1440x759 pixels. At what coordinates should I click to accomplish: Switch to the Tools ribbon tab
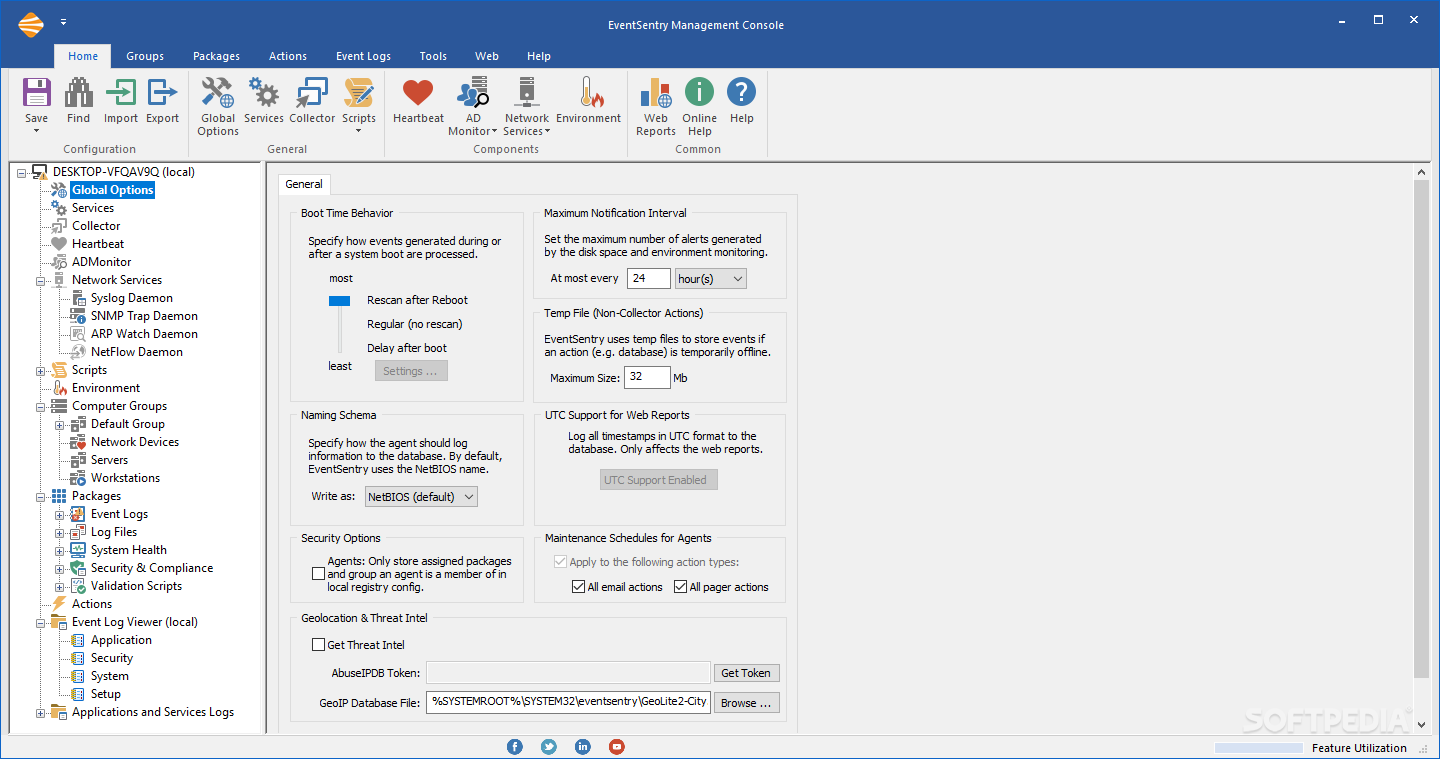pos(433,56)
